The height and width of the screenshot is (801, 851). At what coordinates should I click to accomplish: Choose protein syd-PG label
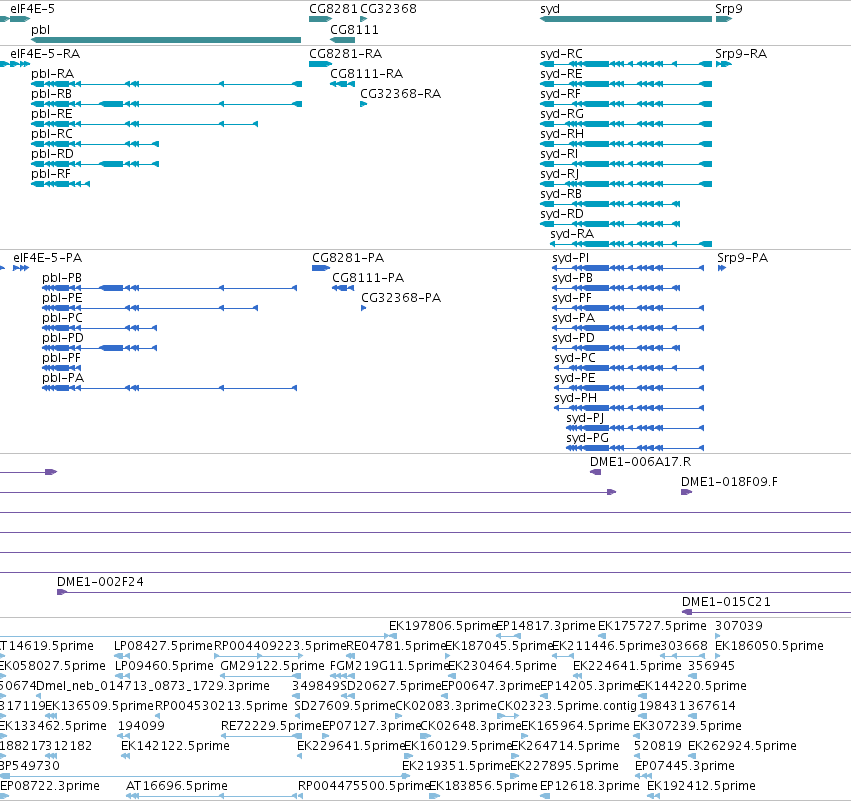pyautogui.click(x=588, y=438)
